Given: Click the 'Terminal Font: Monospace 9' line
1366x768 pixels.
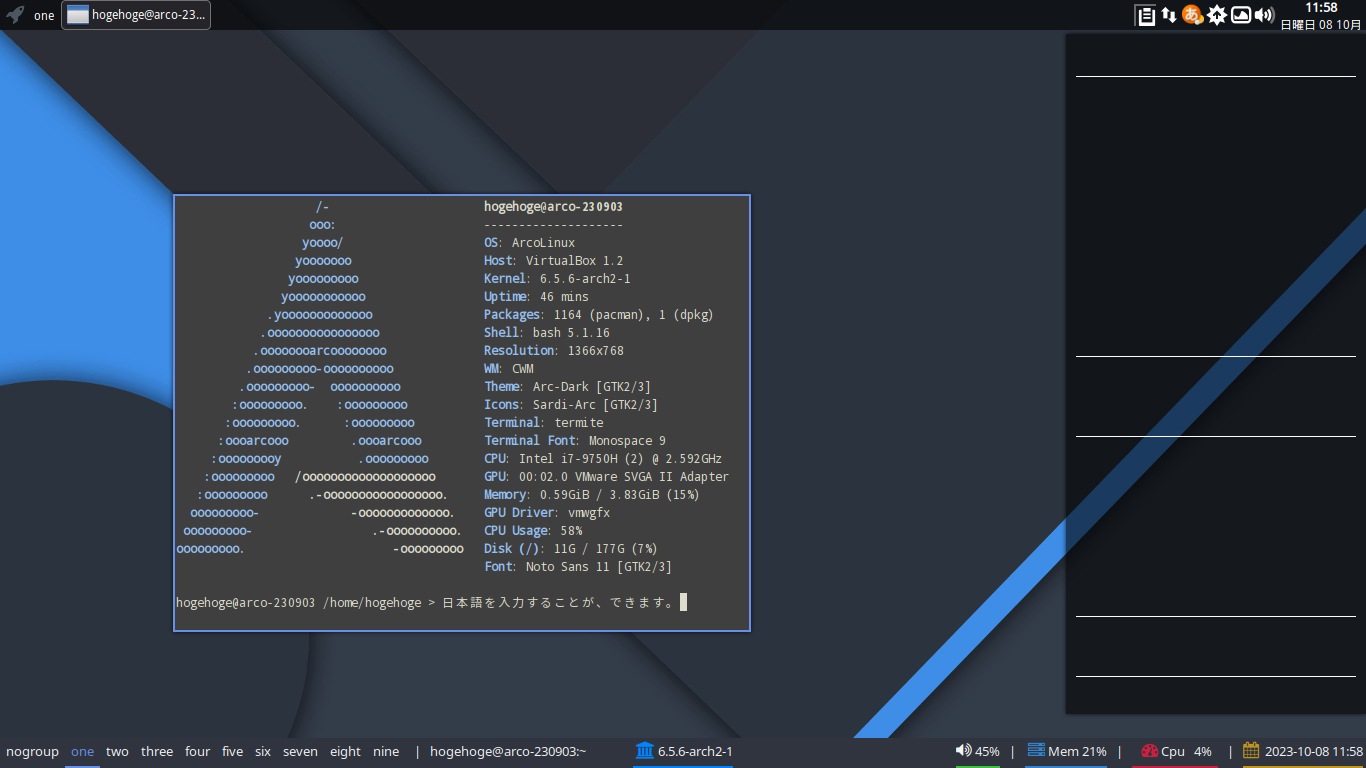Looking at the screenshot, I should [575, 441].
